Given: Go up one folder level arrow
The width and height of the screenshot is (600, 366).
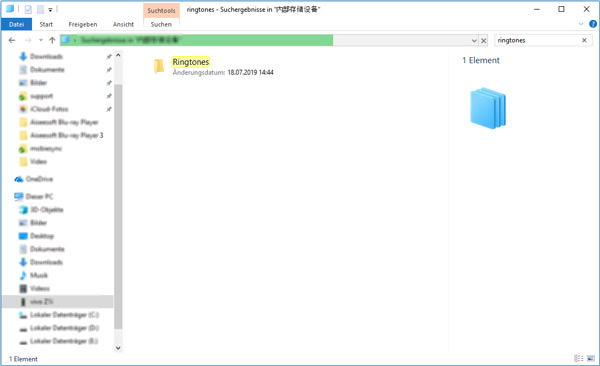Looking at the screenshot, I should coord(52,40).
